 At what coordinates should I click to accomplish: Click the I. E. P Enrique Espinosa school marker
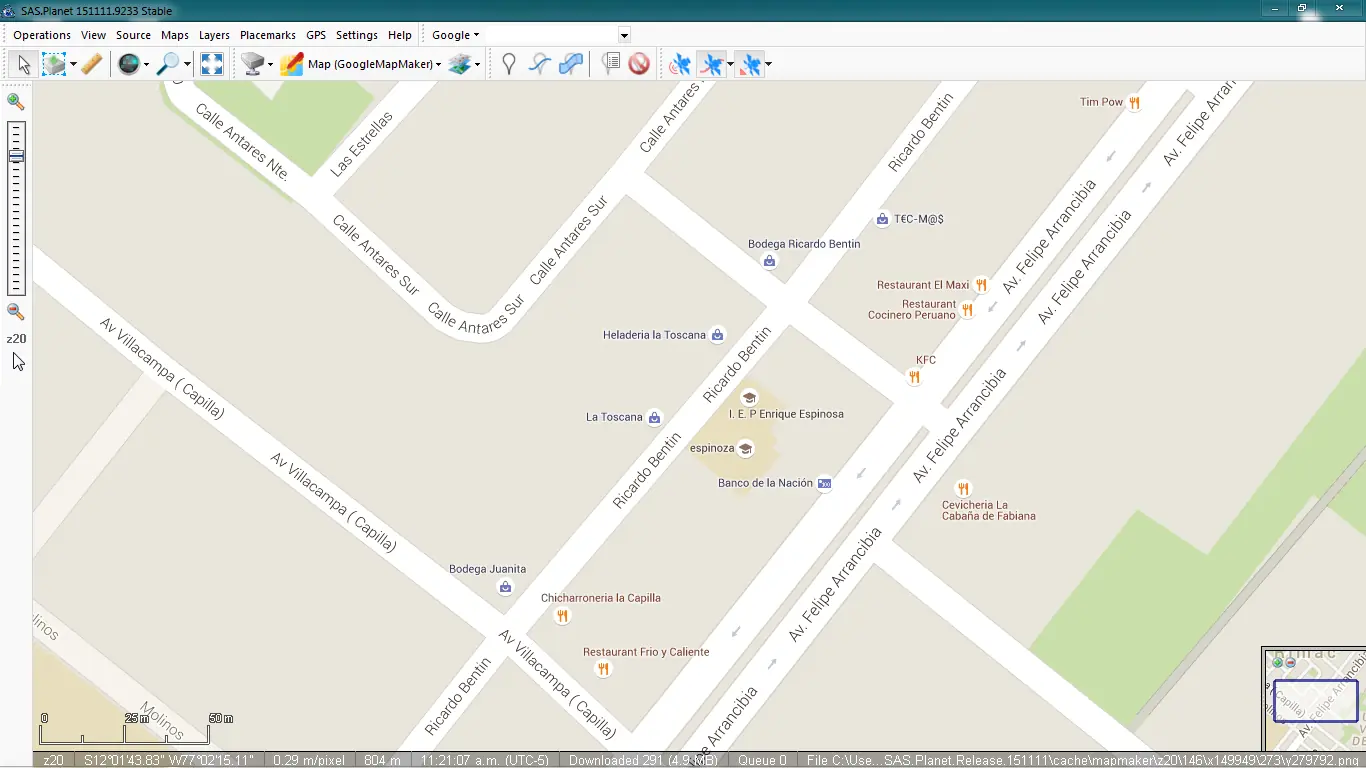[749, 398]
